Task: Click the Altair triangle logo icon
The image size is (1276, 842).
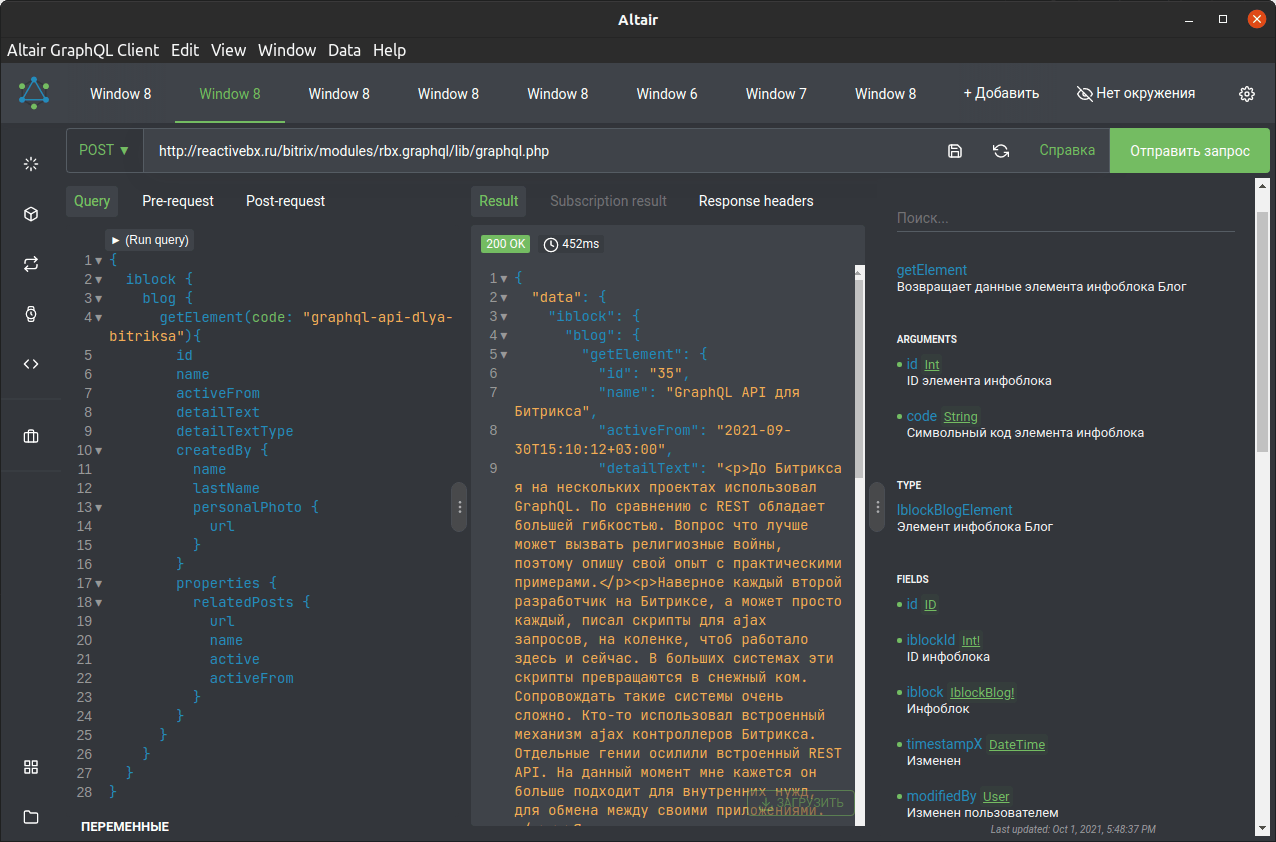Action: [35, 93]
